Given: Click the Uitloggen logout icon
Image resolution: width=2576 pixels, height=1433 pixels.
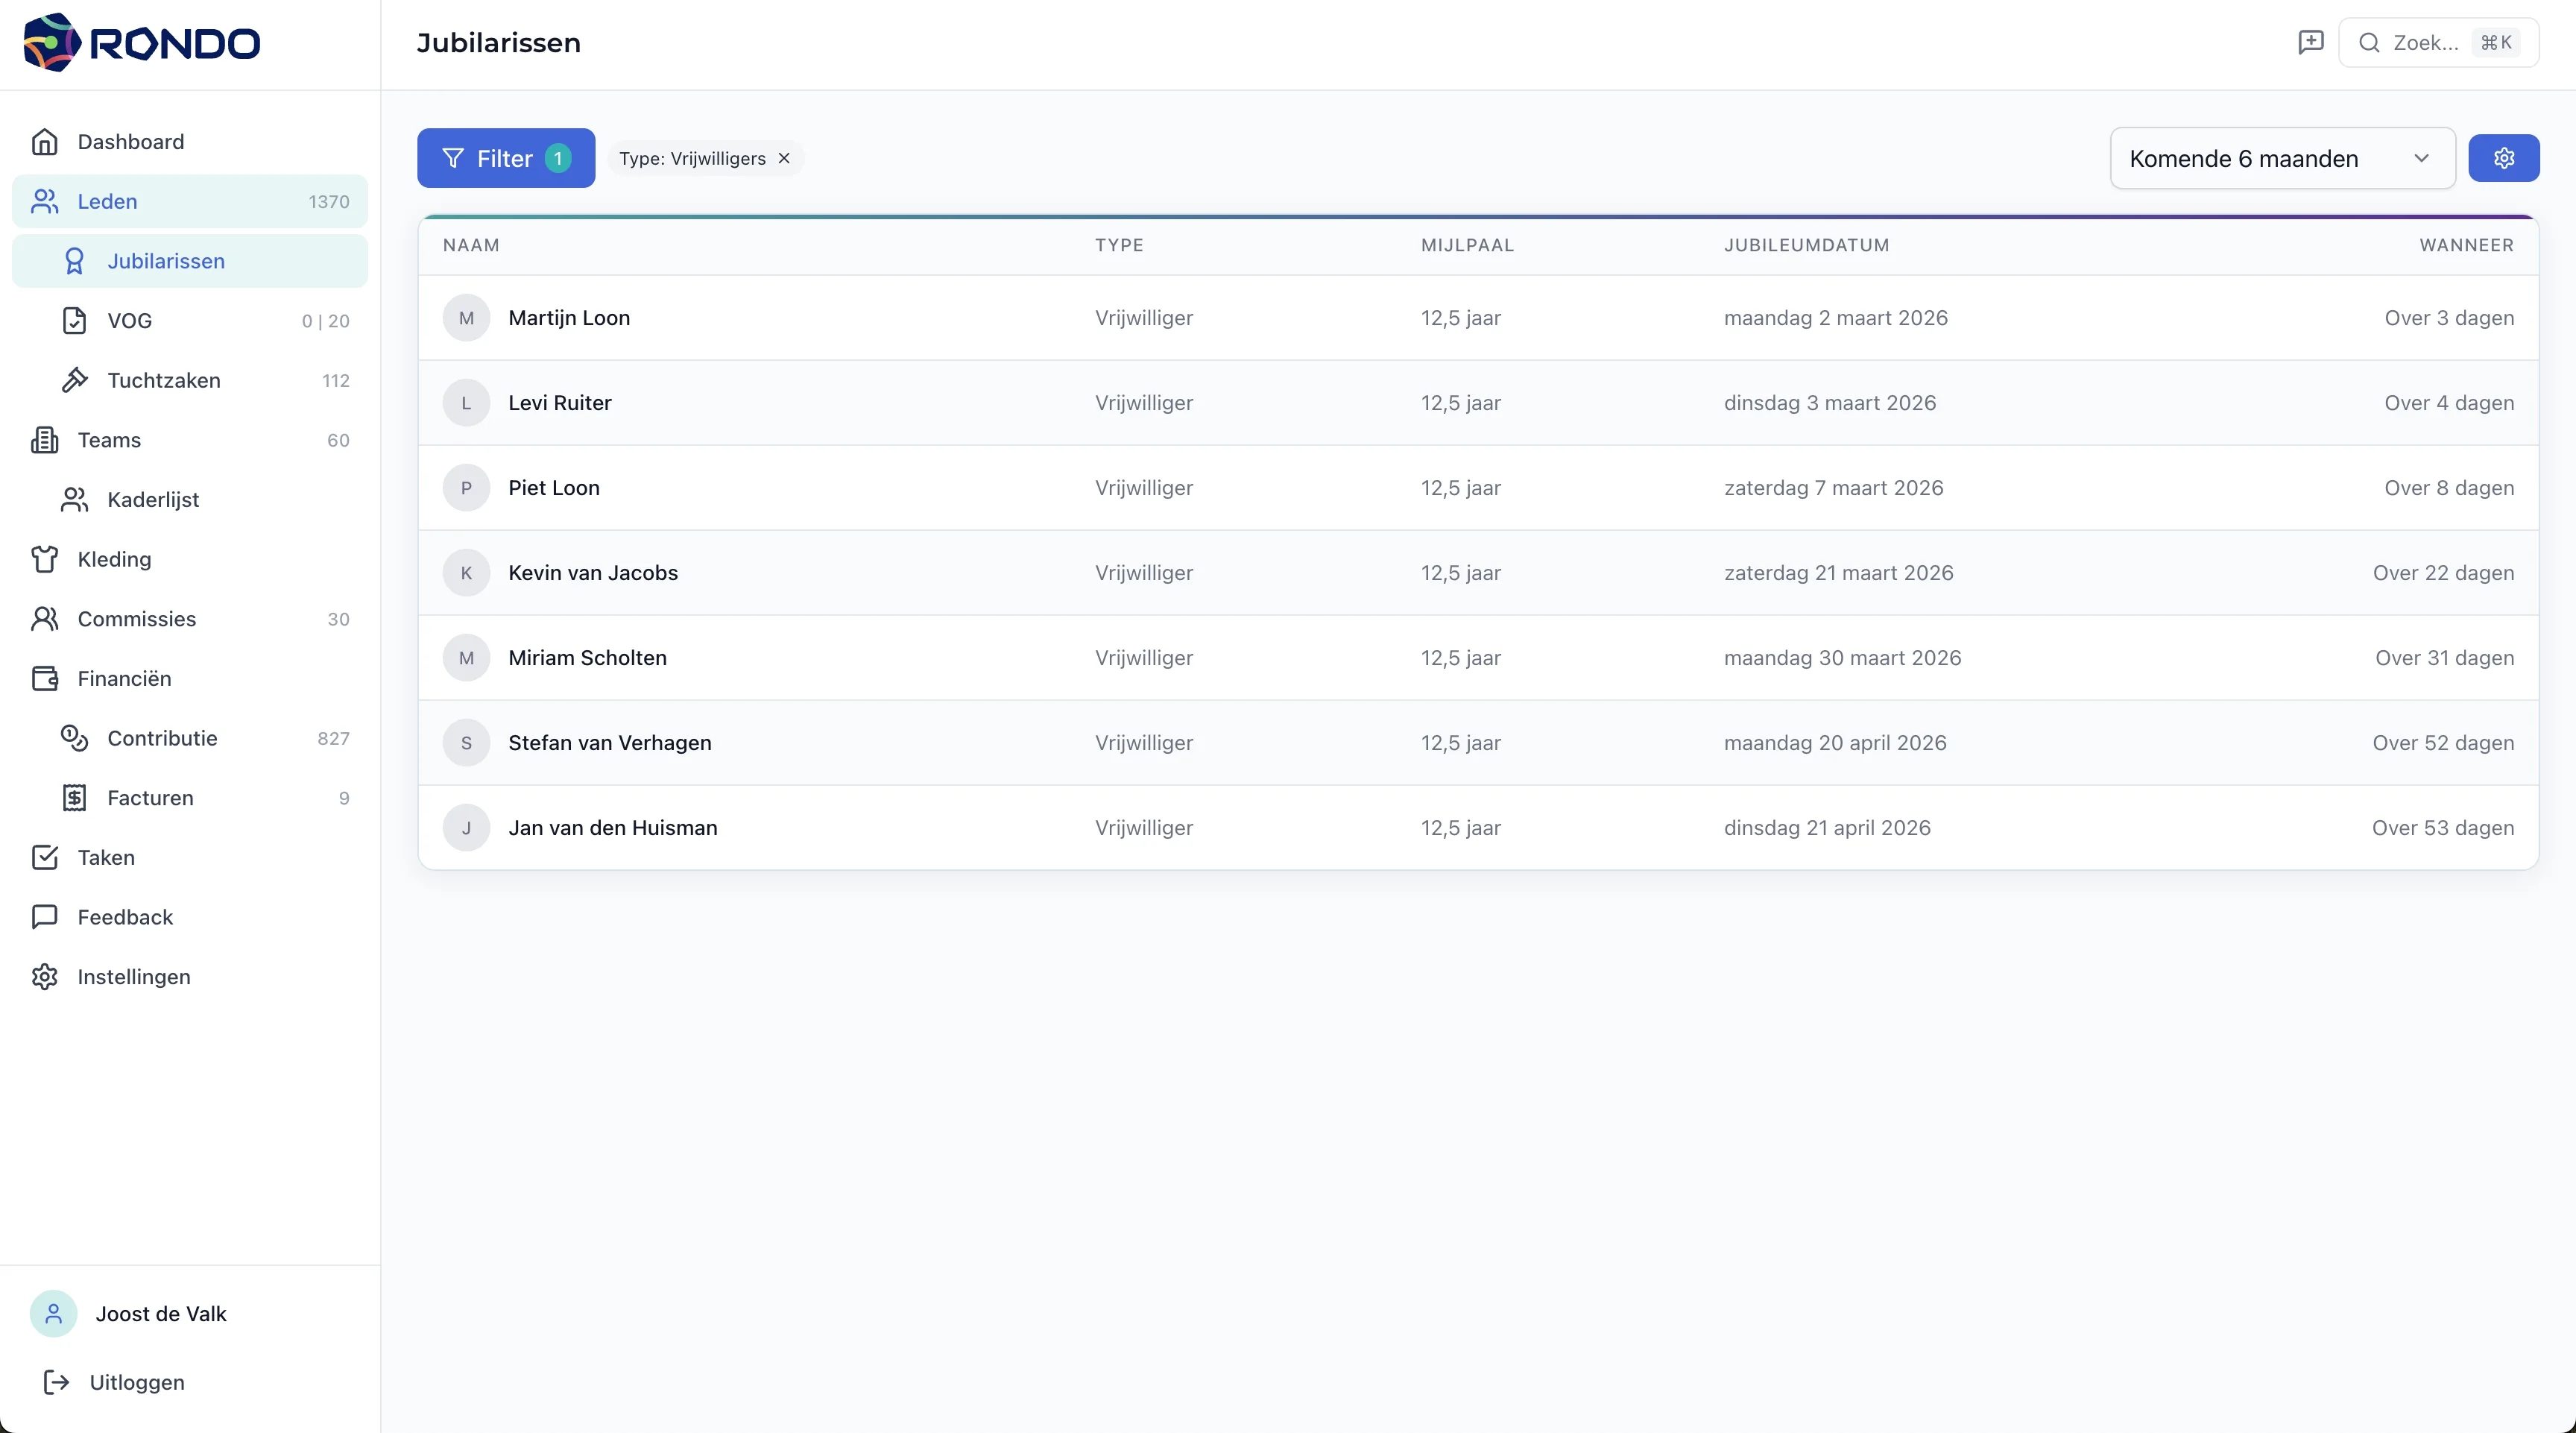Looking at the screenshot, I should (x=57, y=1382).
